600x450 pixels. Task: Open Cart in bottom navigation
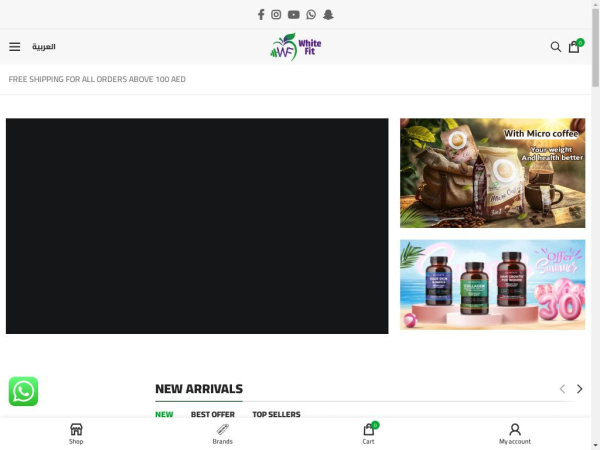click(x=369, y=434)
